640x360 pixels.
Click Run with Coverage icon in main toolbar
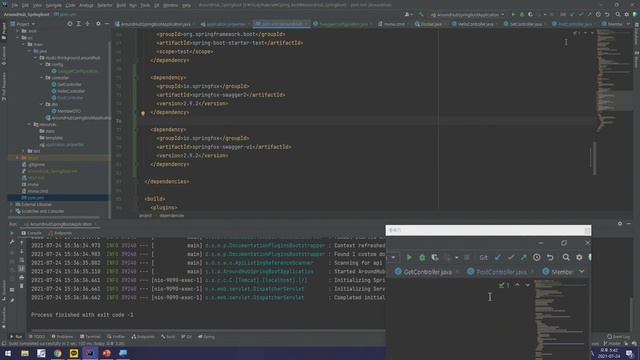[x=530, y=14]
